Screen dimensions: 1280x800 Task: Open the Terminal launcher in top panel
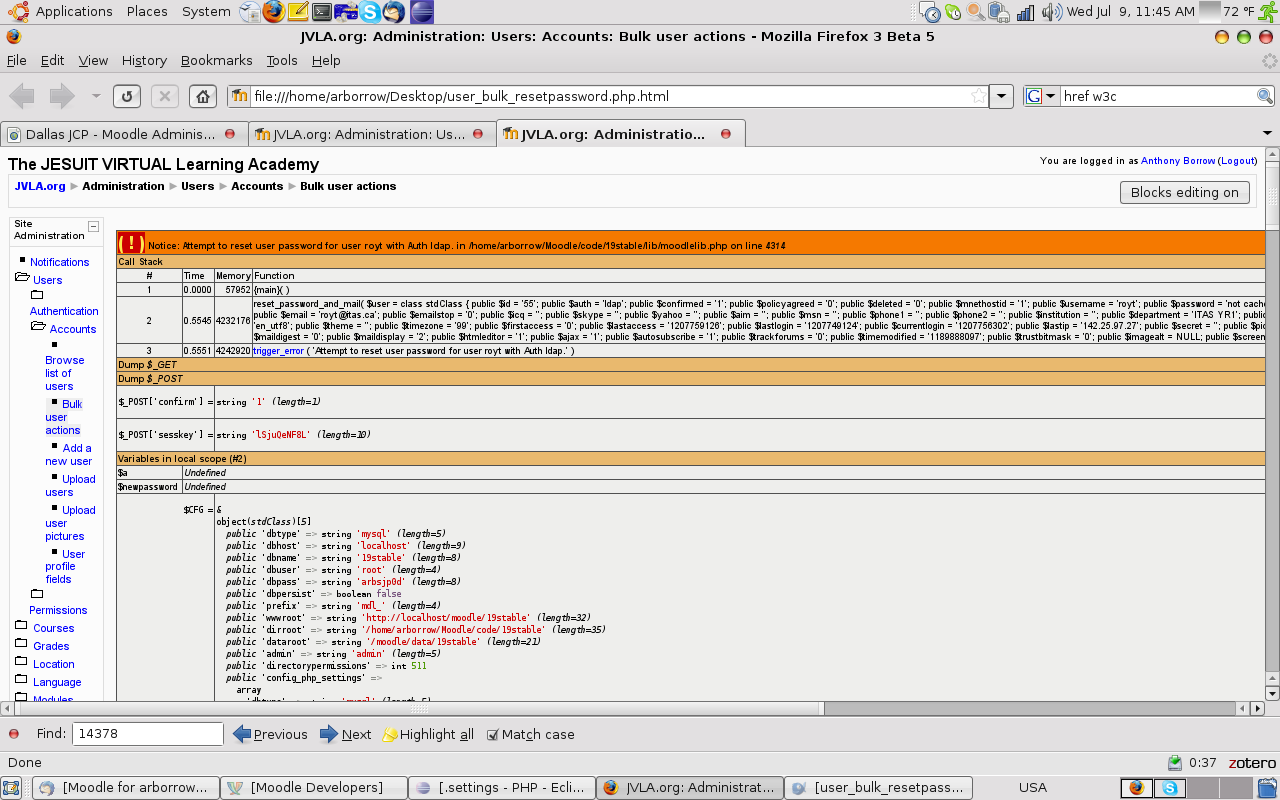[x=322, y=12]
